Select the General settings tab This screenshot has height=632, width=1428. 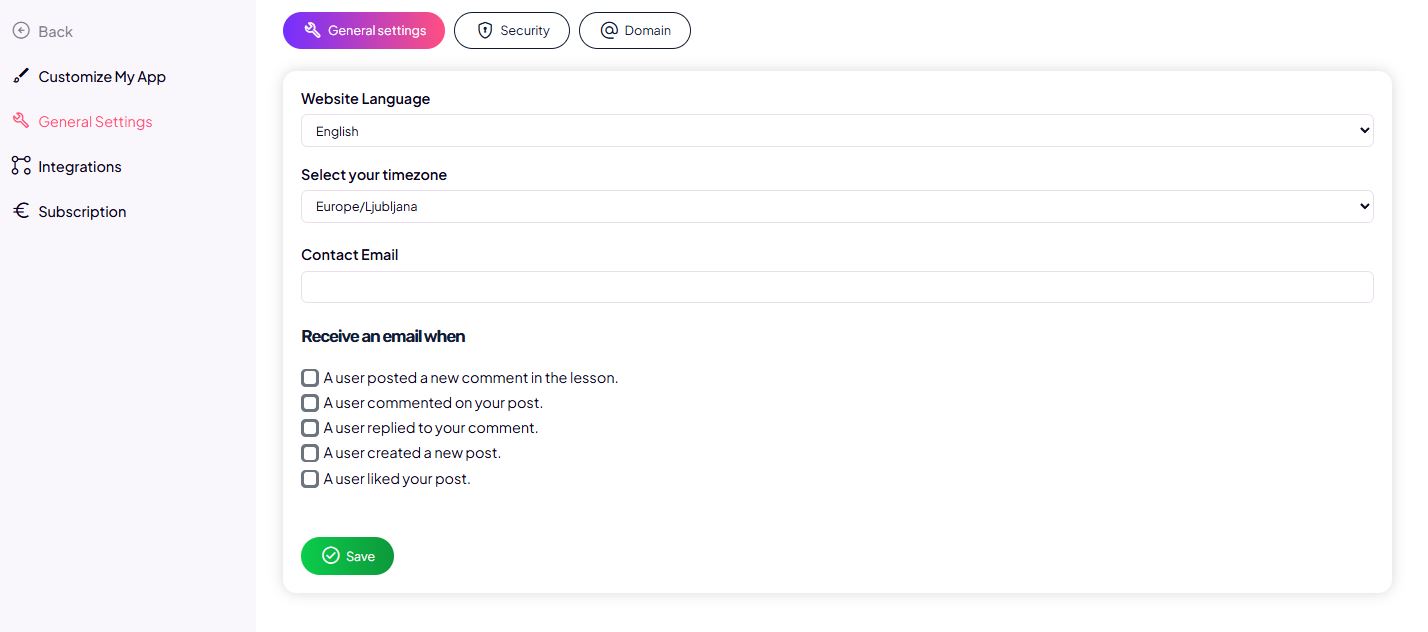pos(364,31)
